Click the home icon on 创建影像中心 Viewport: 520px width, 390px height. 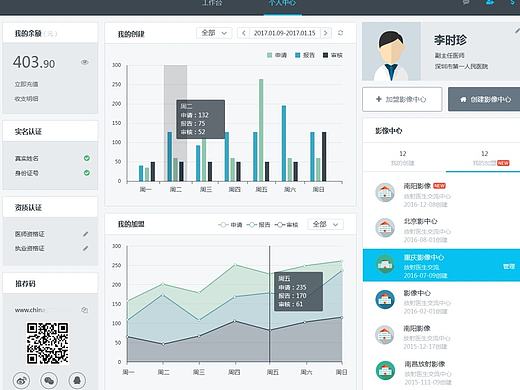pos(463,99)
